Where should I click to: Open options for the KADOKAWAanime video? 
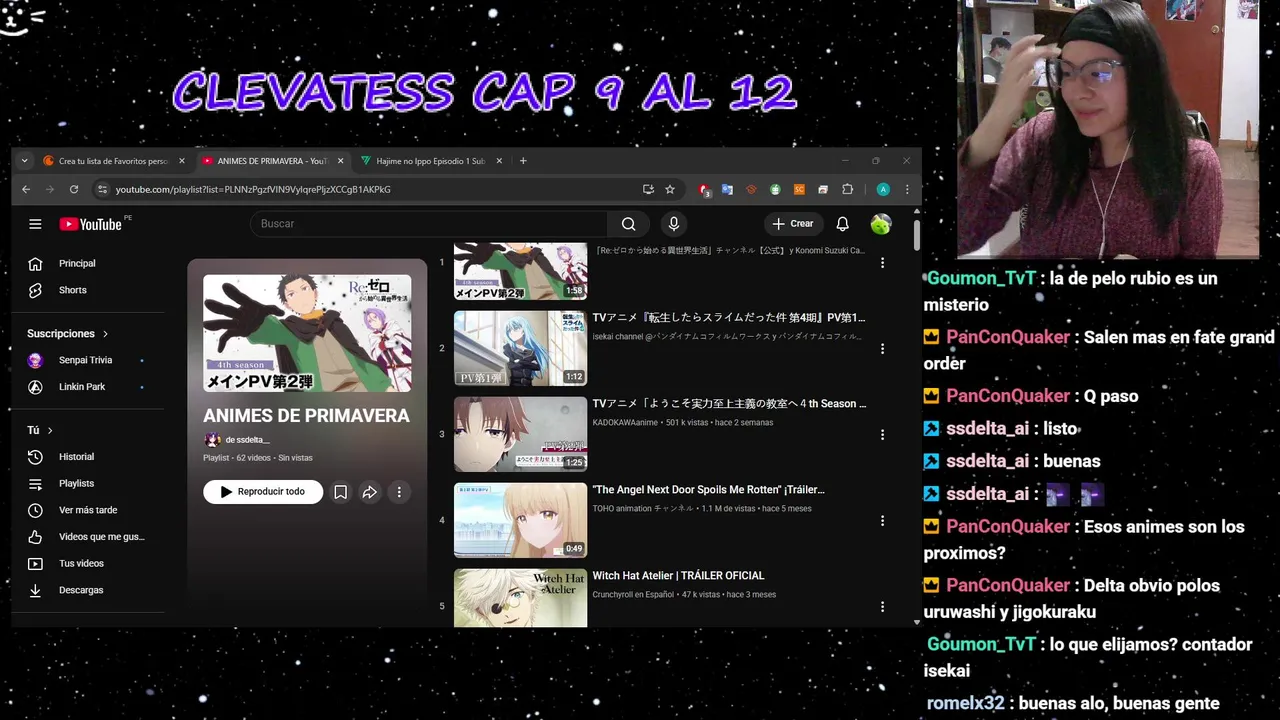tap(882, 435)
